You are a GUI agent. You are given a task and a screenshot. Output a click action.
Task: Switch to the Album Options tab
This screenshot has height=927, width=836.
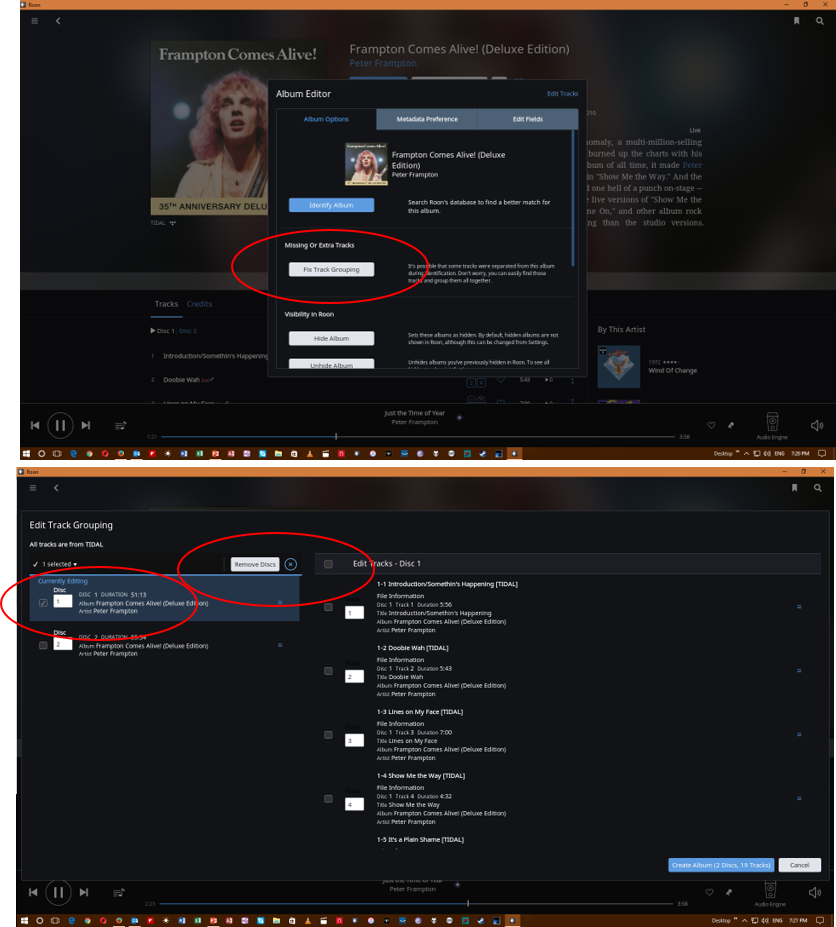326,119
